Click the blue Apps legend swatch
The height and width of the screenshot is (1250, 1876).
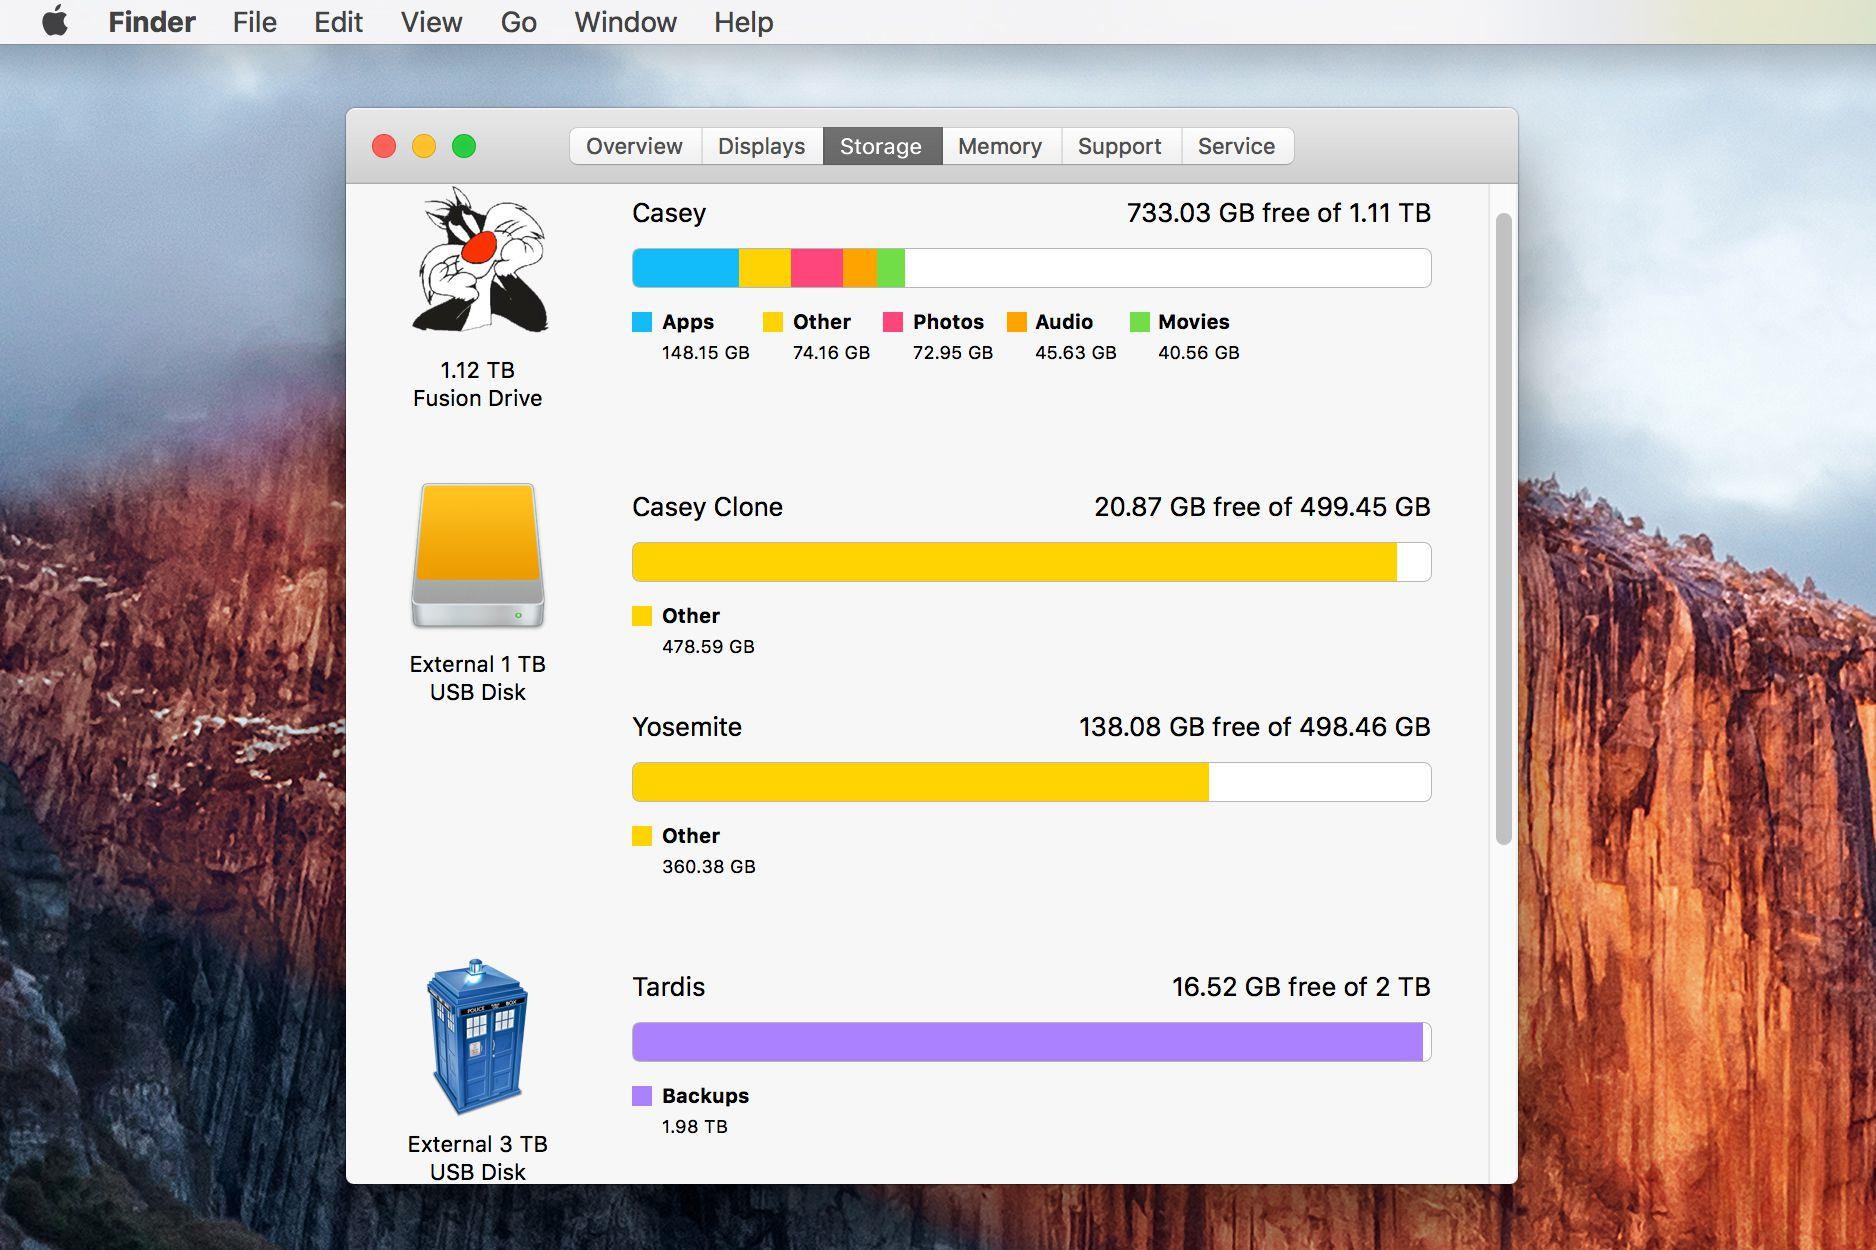click(x=642, y=322)
